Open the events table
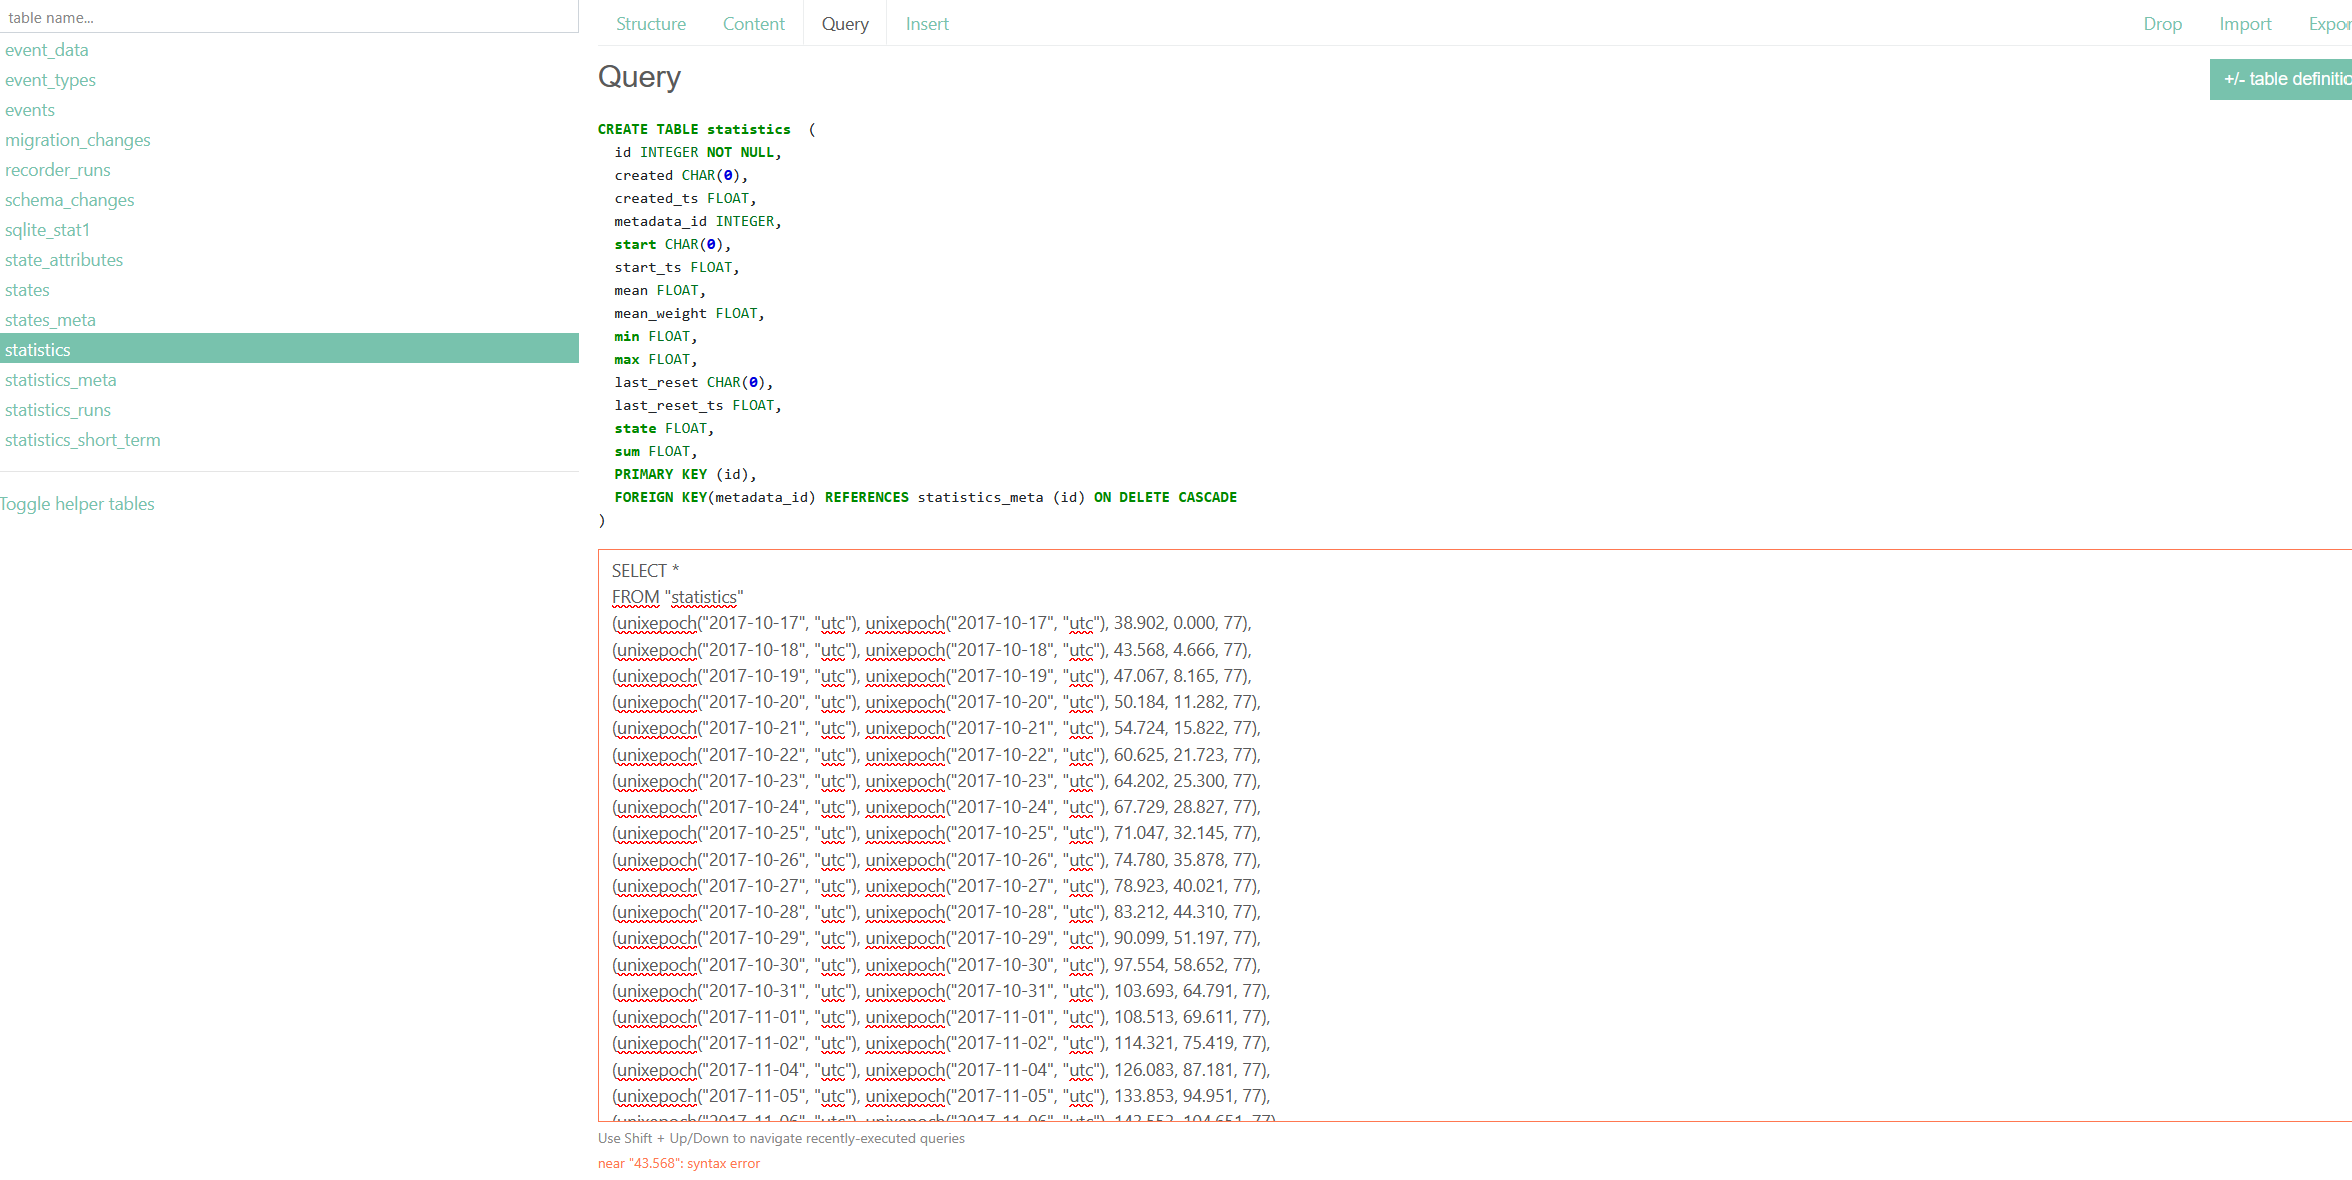Image resolution: width=2352 pixels, height=1180 pixels. click(30, 110)
